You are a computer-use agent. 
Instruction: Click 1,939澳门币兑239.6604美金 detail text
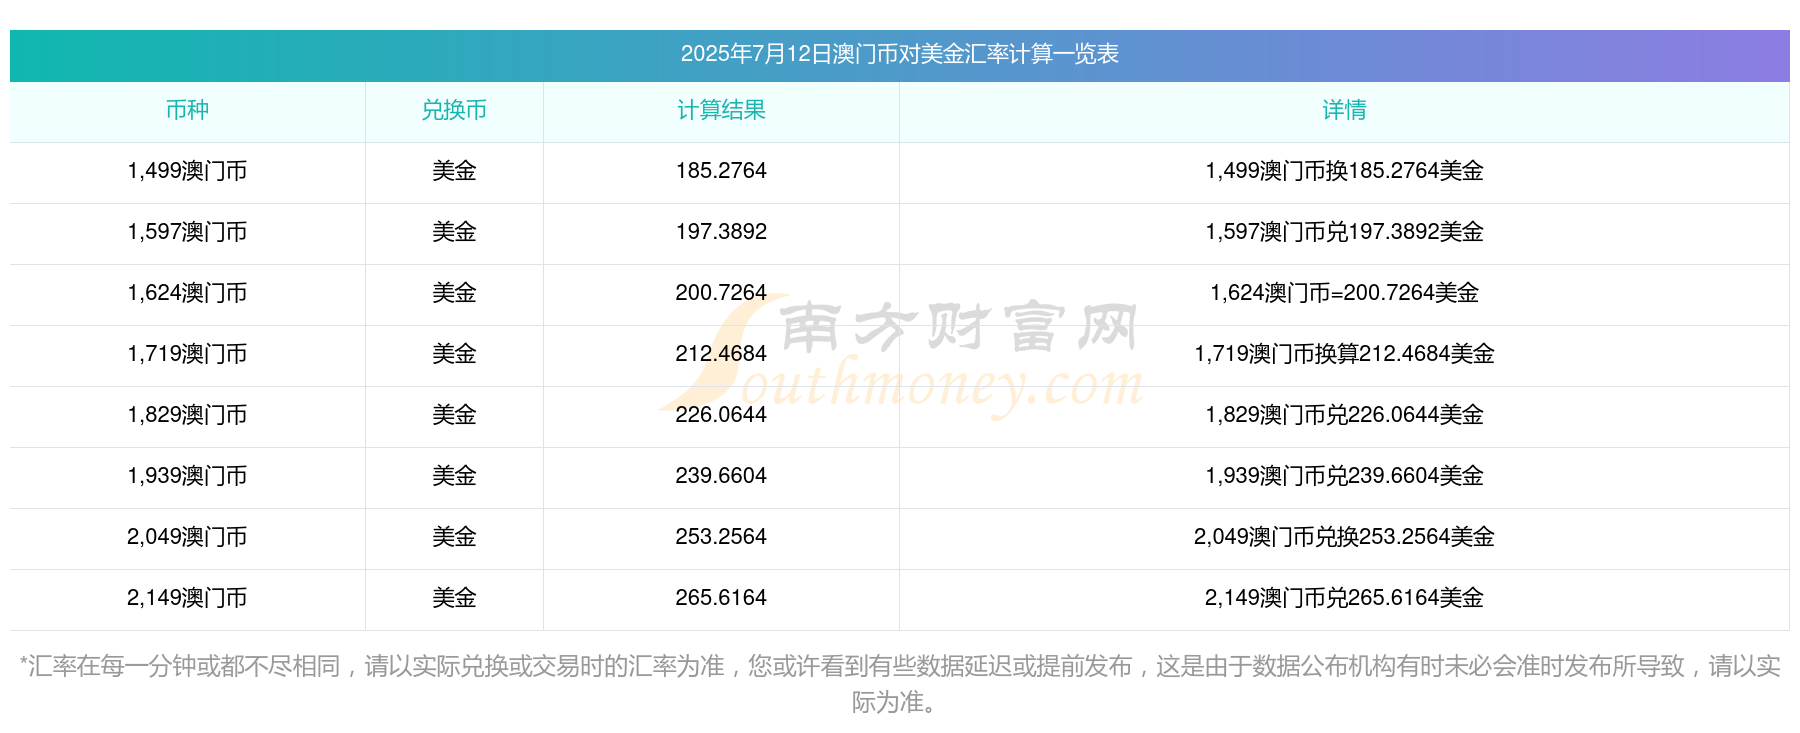1344,476
